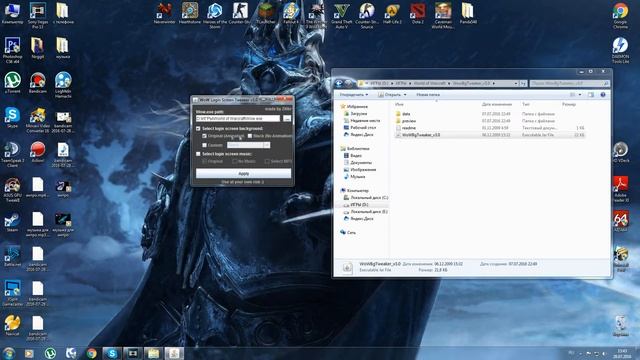Open Bandicam desktop shortcut
640x360 pixels.
(x=38, y=83)
